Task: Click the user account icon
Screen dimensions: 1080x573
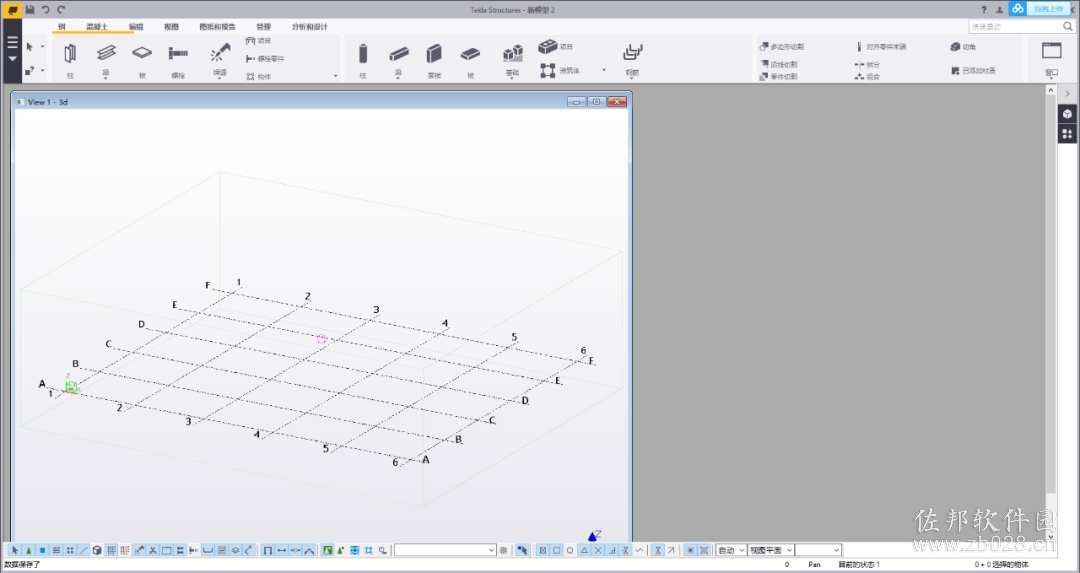Action: tap(999, 10)
